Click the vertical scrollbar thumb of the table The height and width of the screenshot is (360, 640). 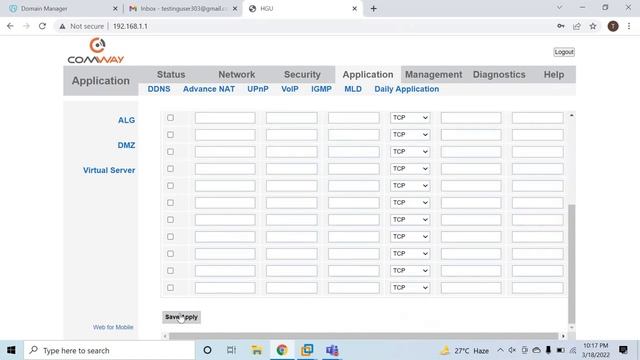click(x=571, y=264)
